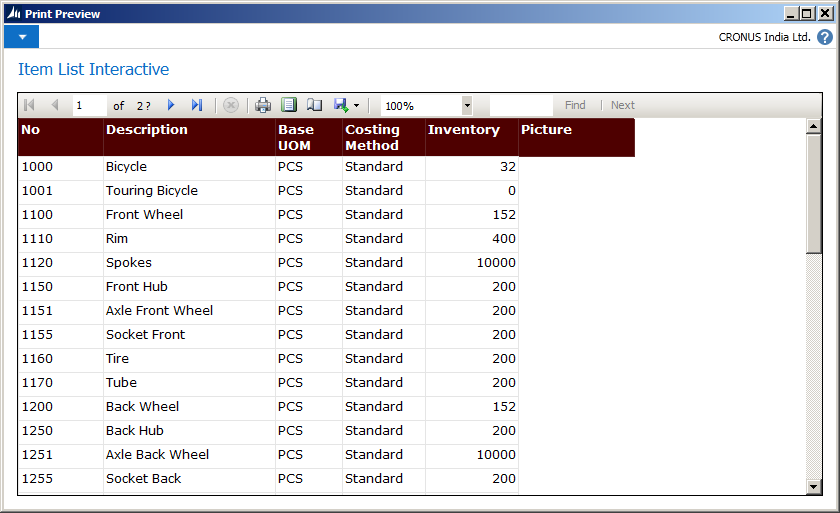Click the Find link

(575, 105)
